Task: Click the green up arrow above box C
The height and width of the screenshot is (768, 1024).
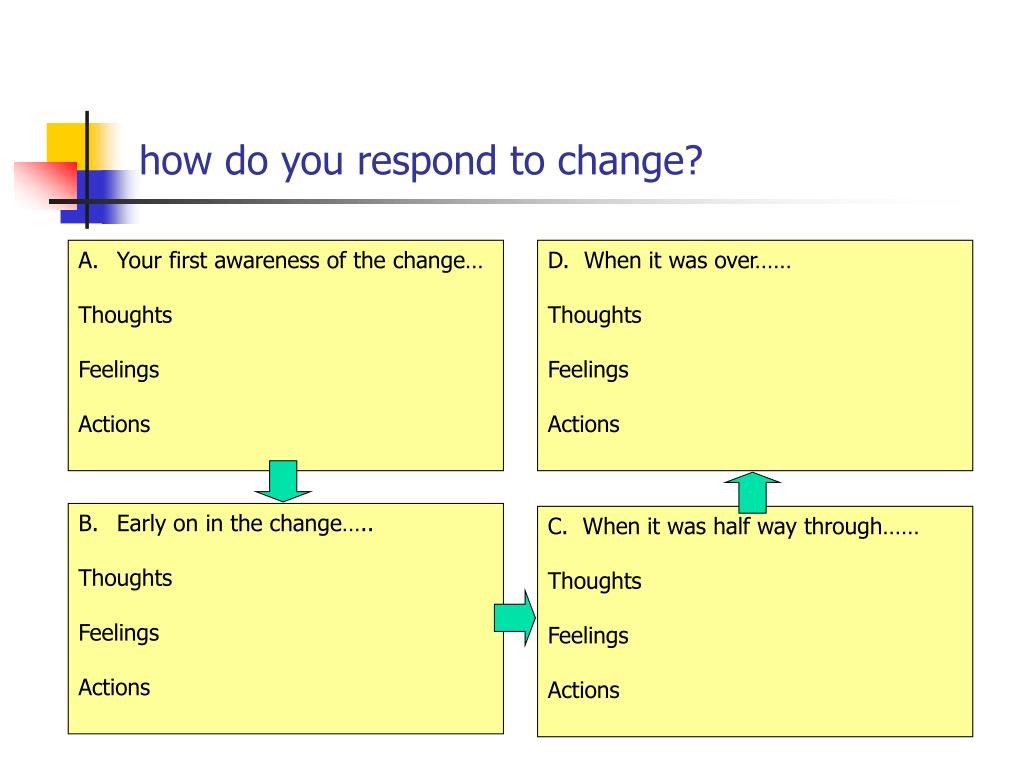Action: 752,492
